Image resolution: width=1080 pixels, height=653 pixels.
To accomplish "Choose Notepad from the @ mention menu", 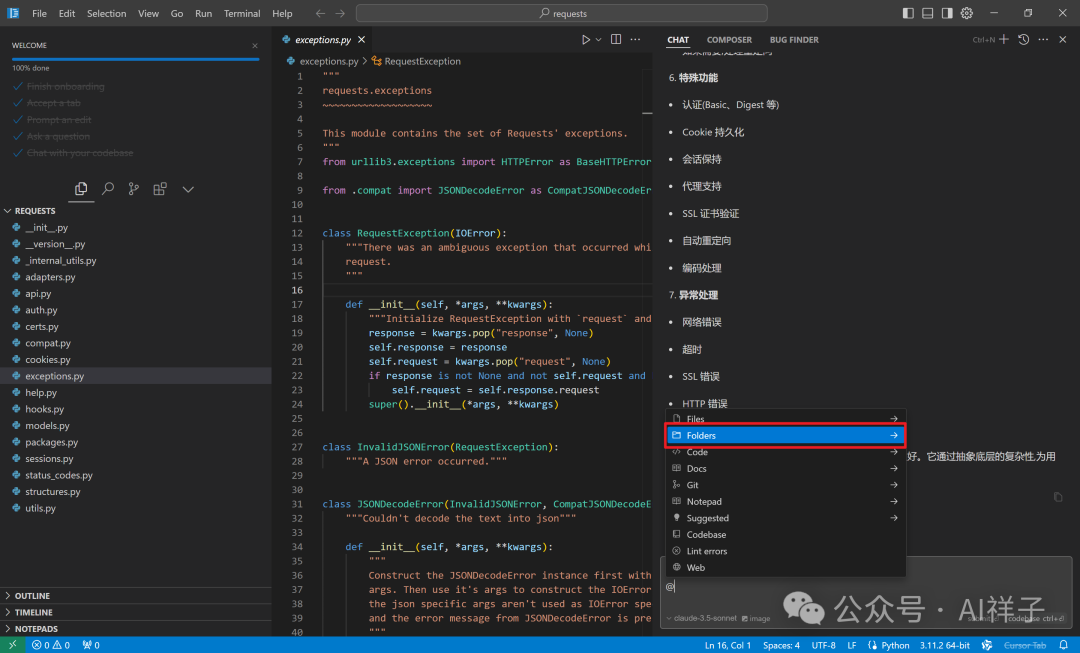I will [x=785, y=501].
